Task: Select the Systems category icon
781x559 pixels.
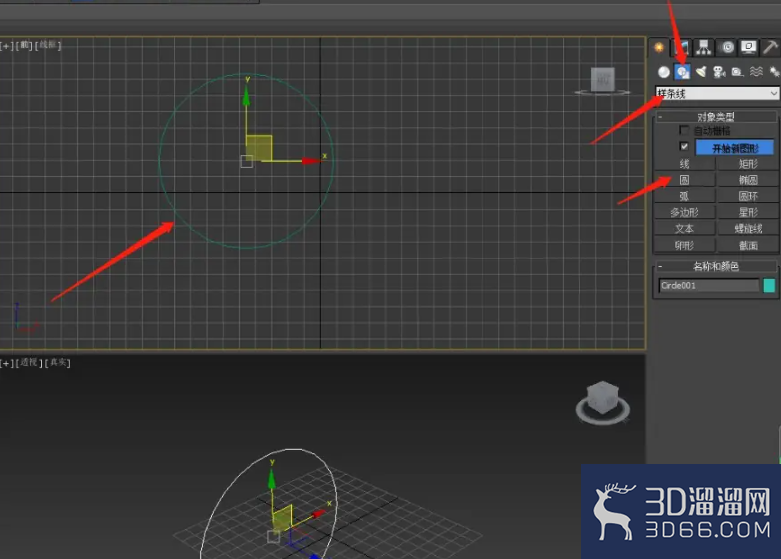Action: [774, 72]
